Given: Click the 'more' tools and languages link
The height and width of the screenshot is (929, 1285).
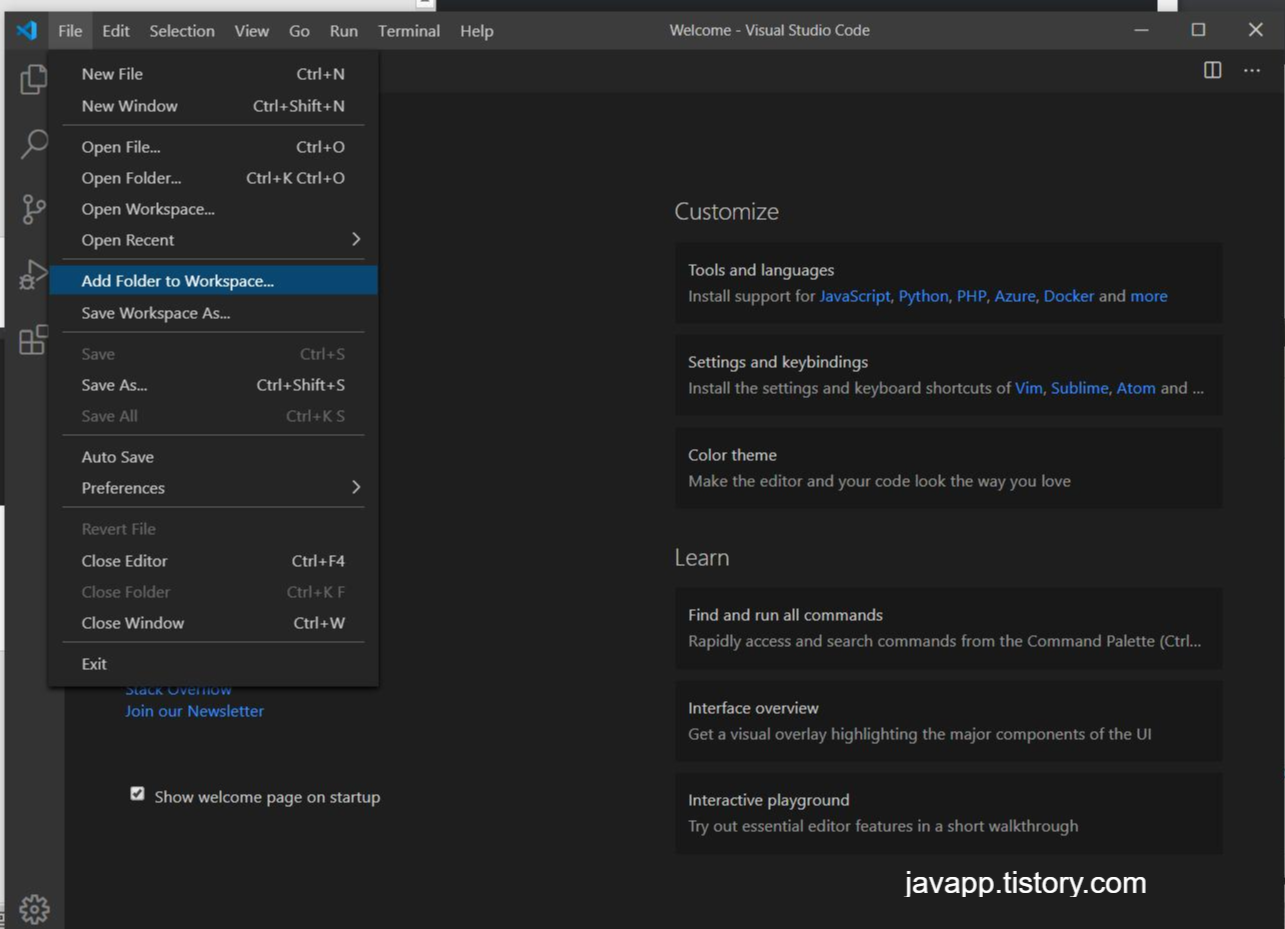Looking at the screenshot, I should pos(1149,296).
